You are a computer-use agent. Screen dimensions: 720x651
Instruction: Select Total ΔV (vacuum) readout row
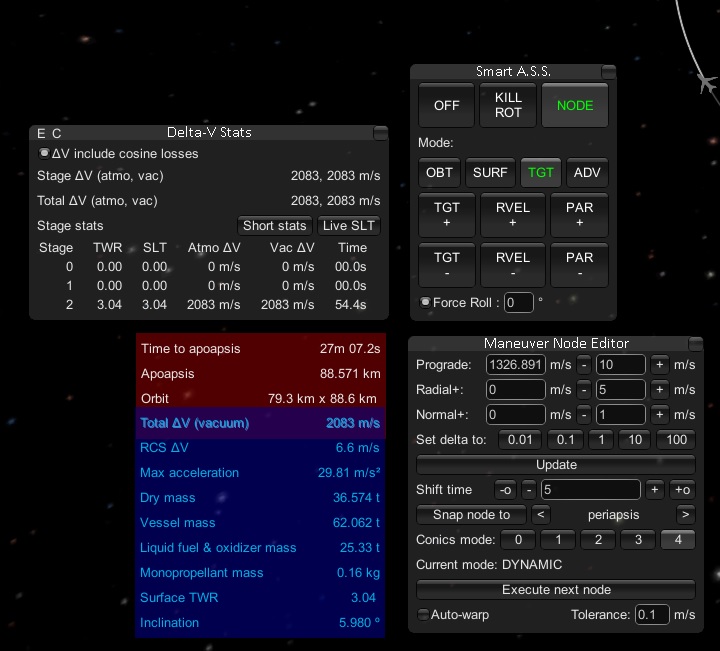pos(260,423)
